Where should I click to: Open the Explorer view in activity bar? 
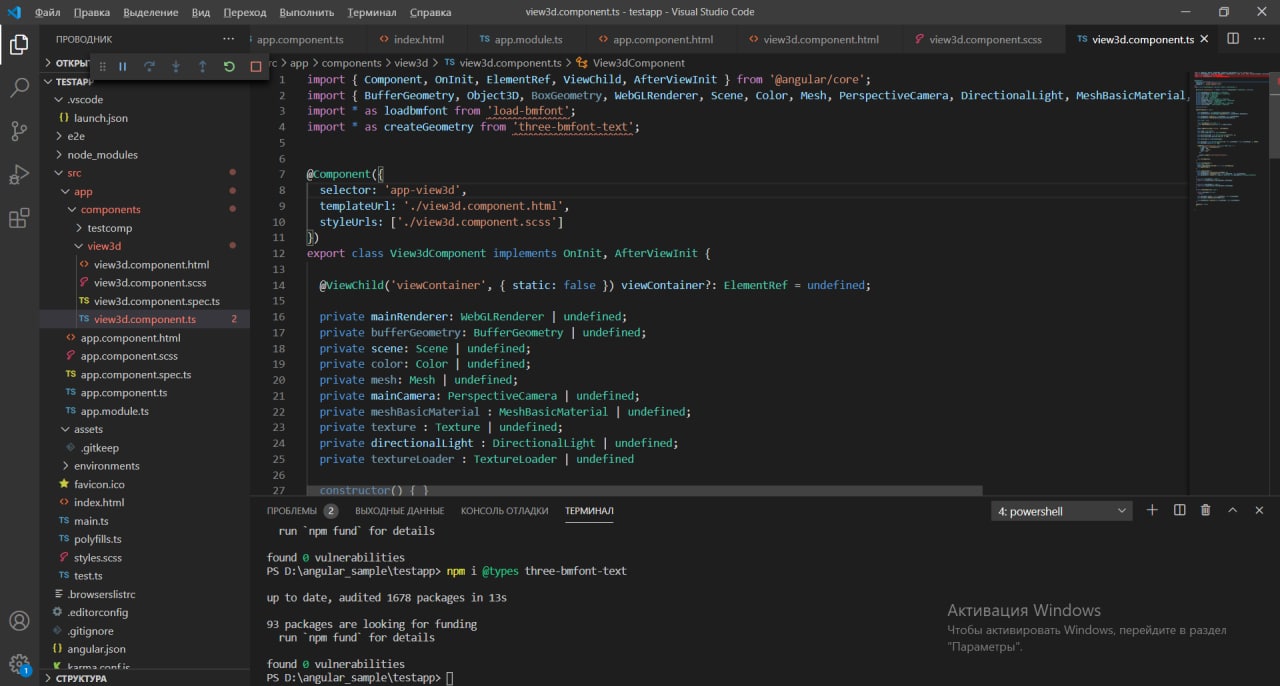(x=19, y=44)
